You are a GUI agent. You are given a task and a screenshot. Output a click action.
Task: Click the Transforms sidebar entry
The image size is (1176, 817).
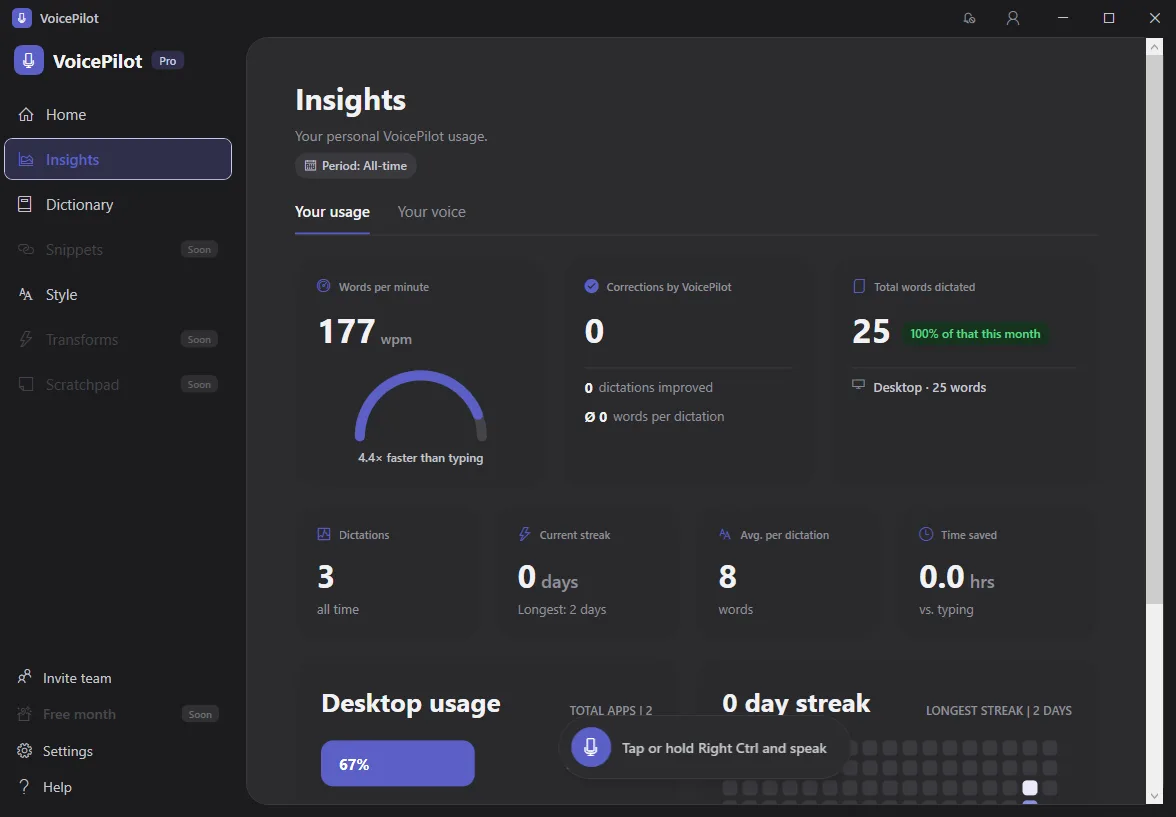pos(118,339)
